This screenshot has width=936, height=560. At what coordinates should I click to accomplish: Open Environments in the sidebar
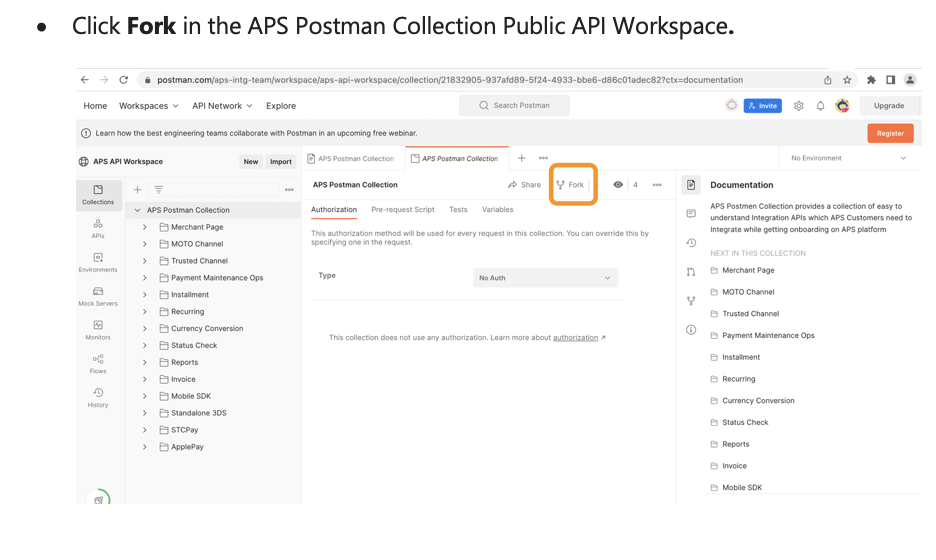98,262
